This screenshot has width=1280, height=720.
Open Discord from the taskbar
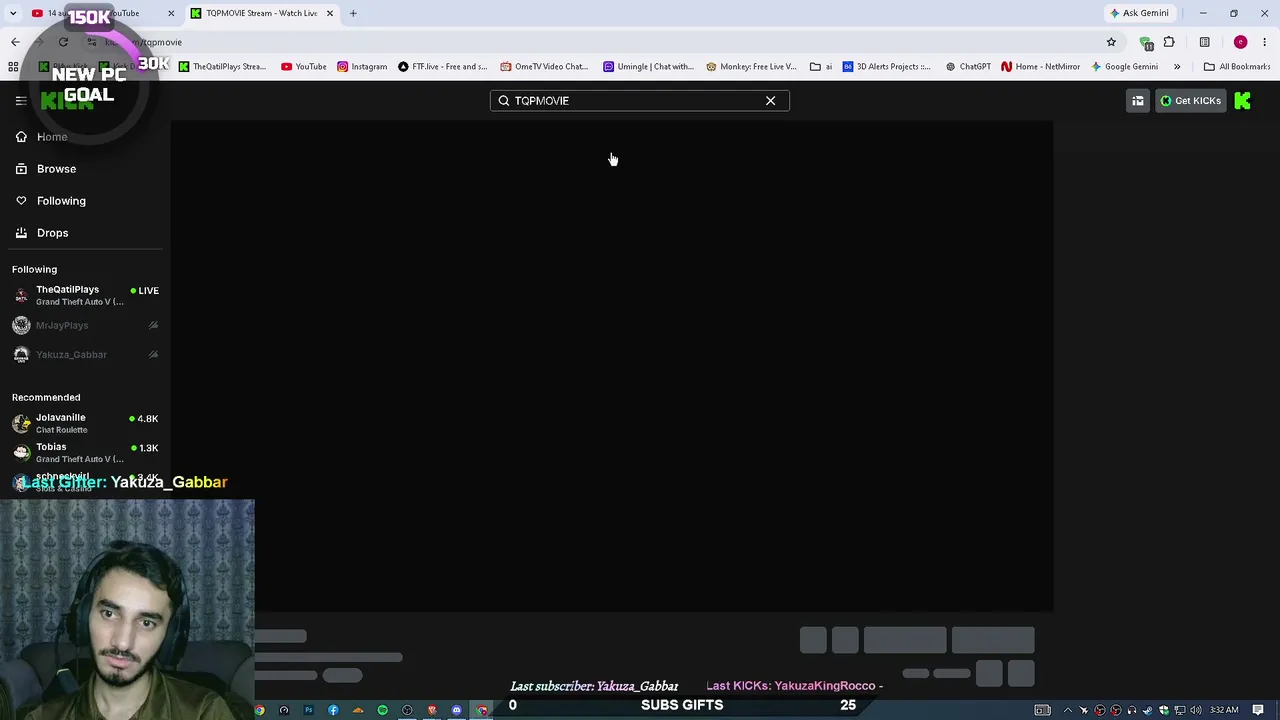click(x=456, y=710)
